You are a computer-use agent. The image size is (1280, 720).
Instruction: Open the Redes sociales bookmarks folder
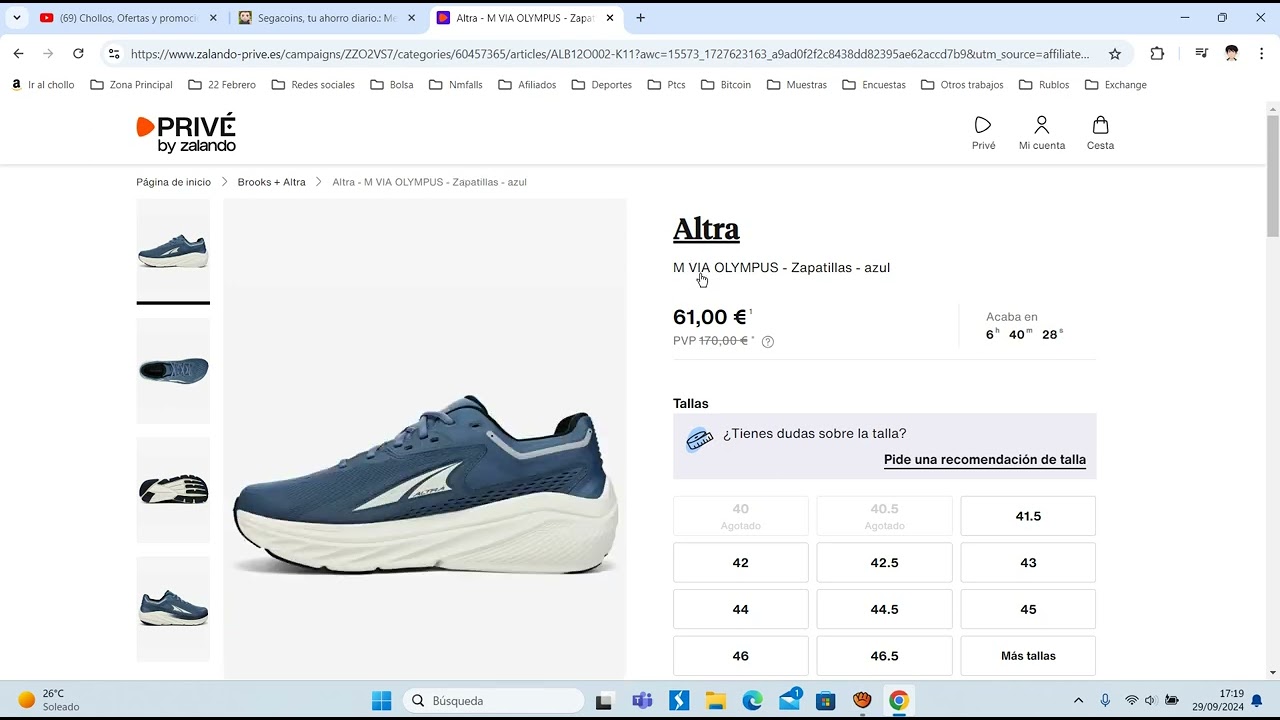(313, 85)
